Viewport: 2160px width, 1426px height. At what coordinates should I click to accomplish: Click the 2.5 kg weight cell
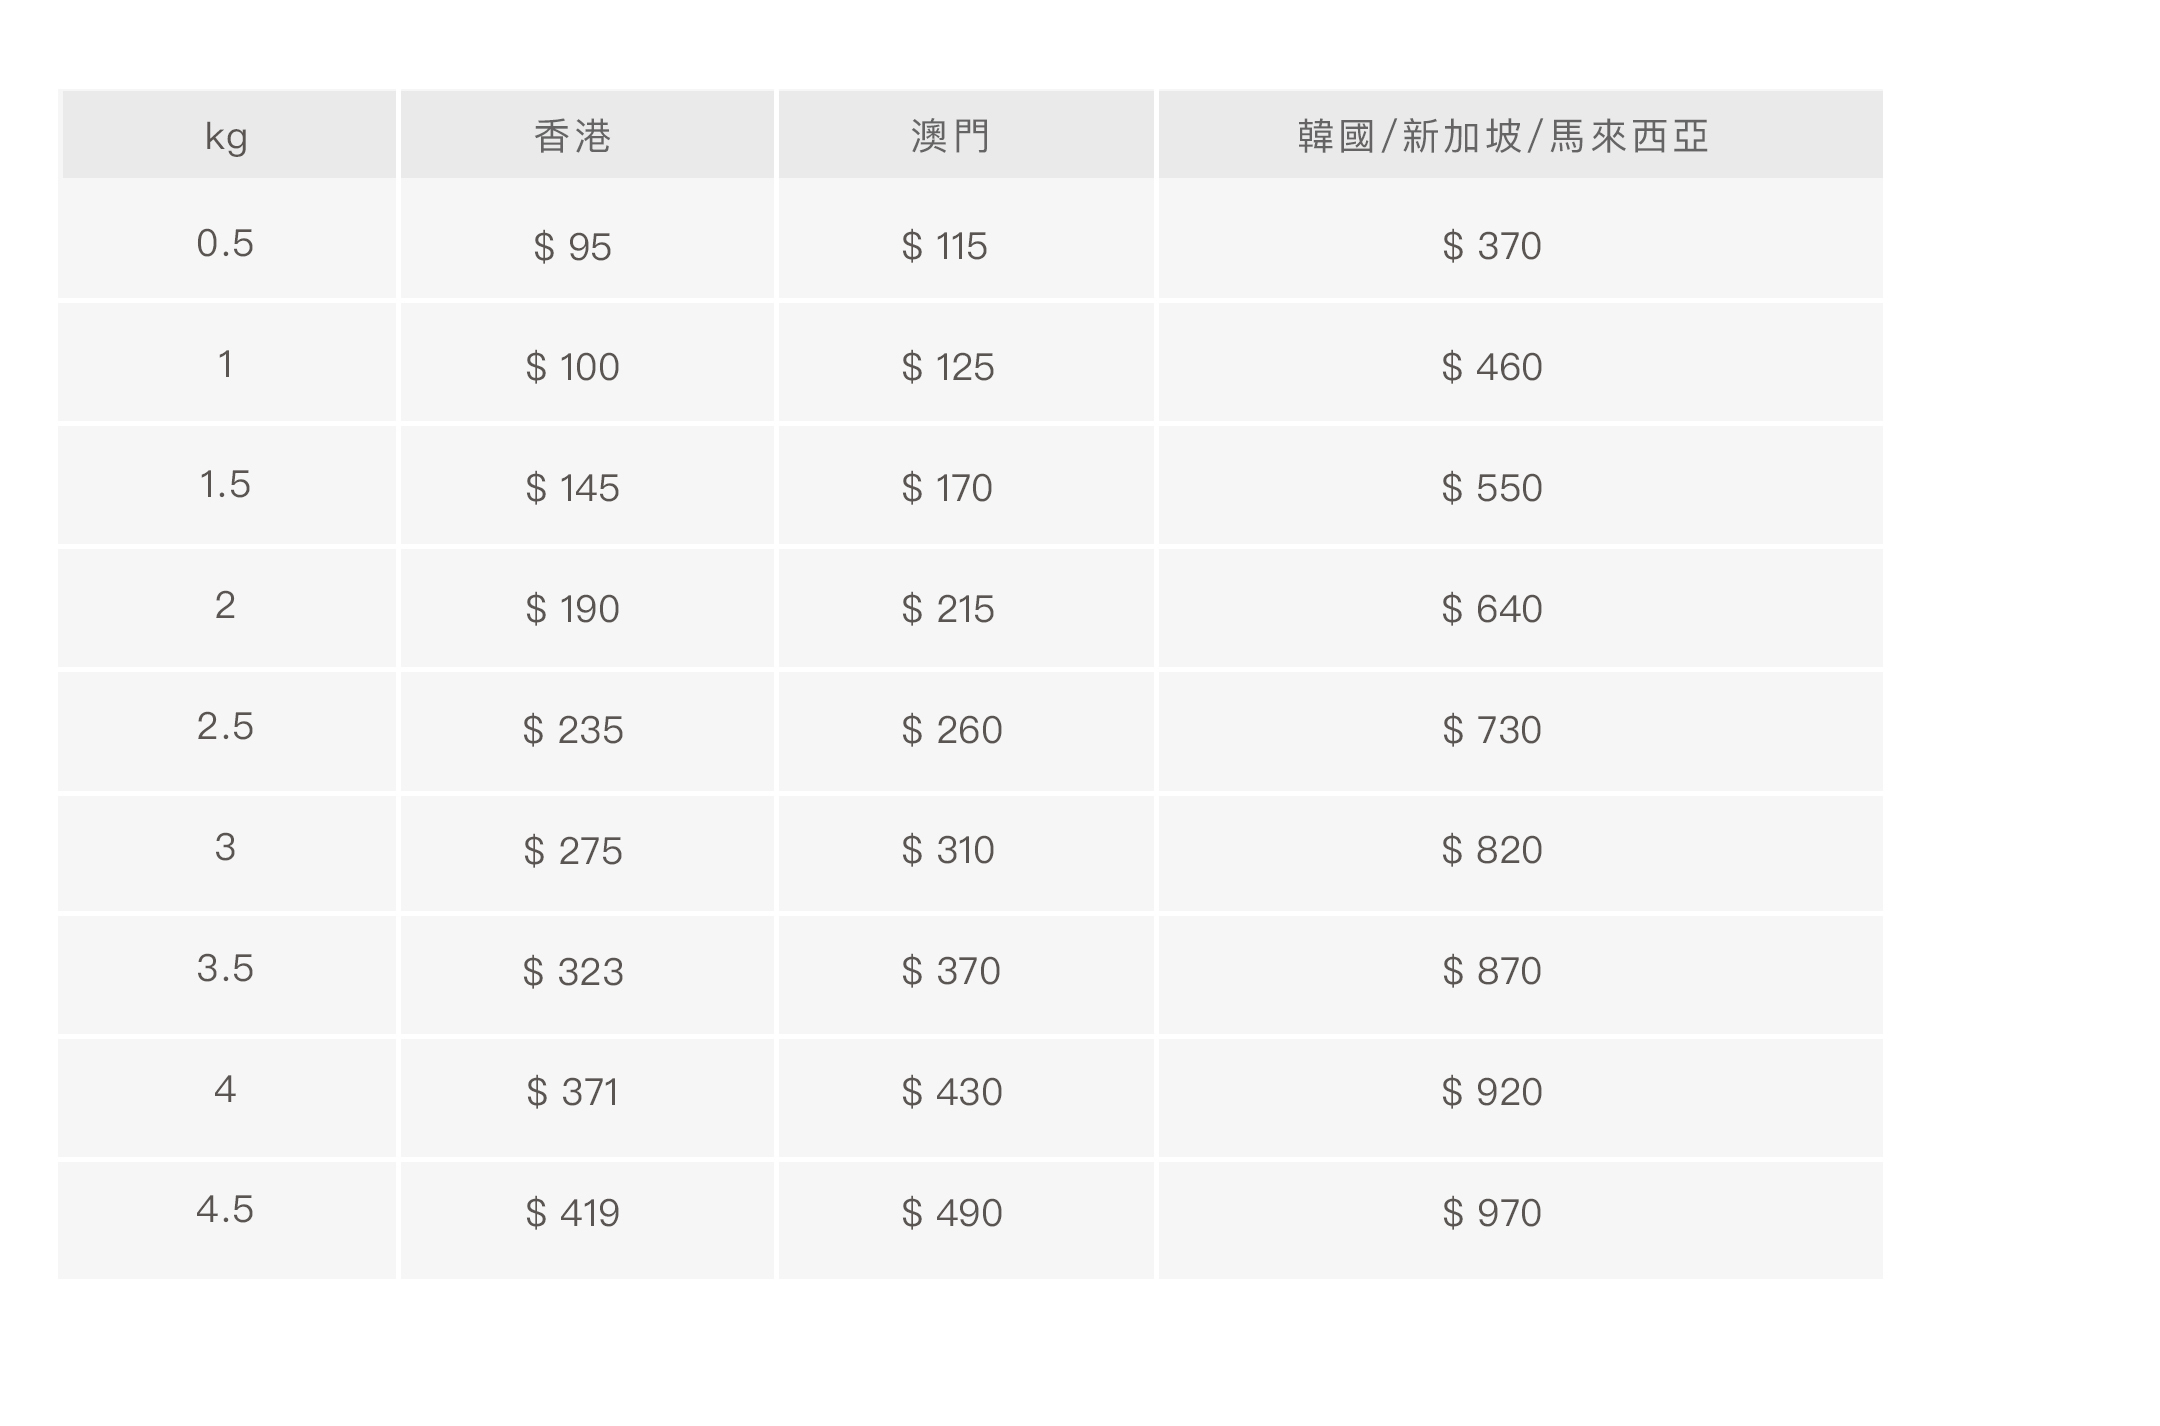pyautogui.click(x=225, y=727)
